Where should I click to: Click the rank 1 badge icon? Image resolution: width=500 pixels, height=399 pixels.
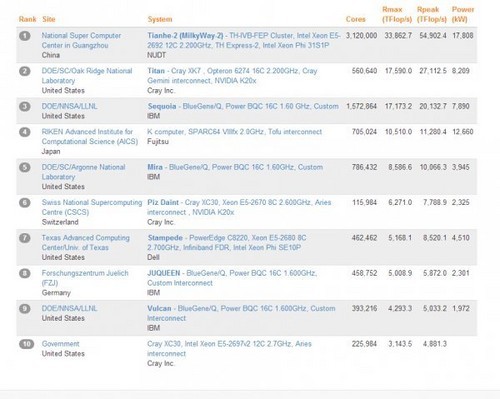(25, 35)
